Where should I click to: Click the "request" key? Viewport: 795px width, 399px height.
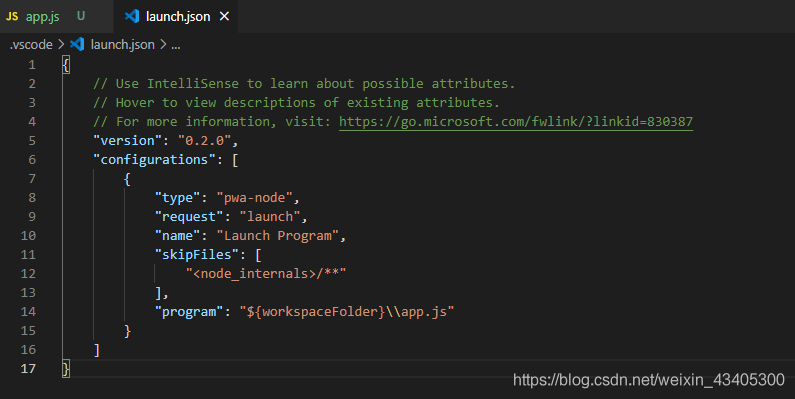pyautogui.click(x=189, y=216)
